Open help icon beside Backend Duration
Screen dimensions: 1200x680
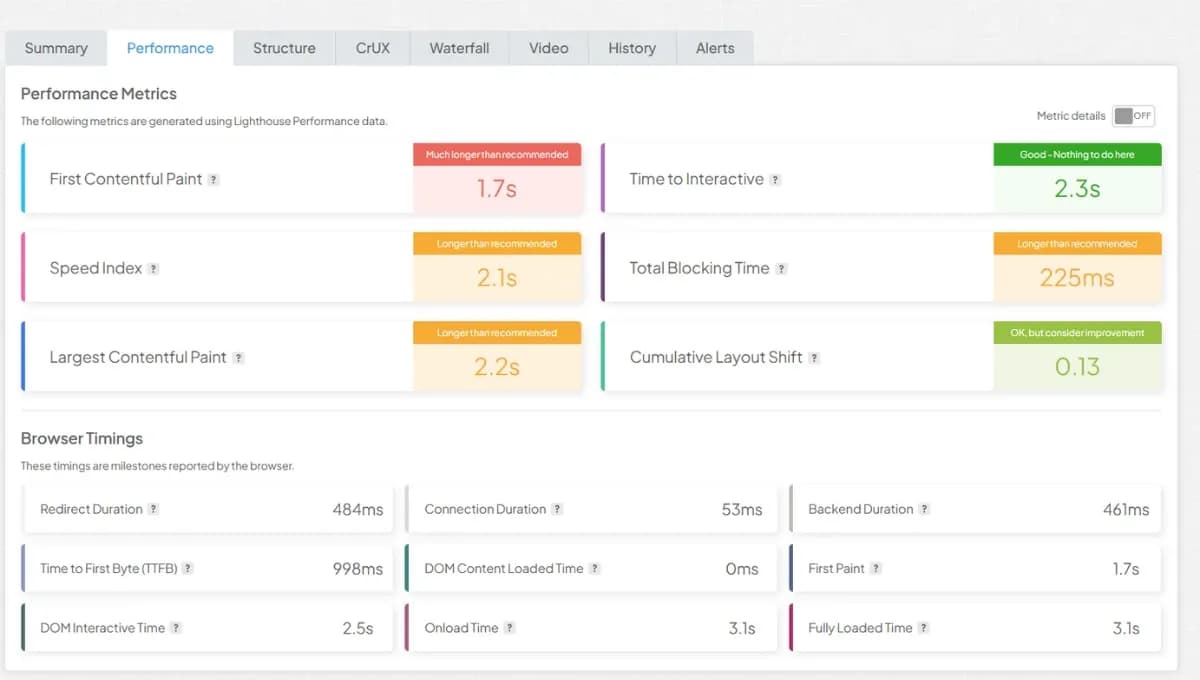[924, 509]
